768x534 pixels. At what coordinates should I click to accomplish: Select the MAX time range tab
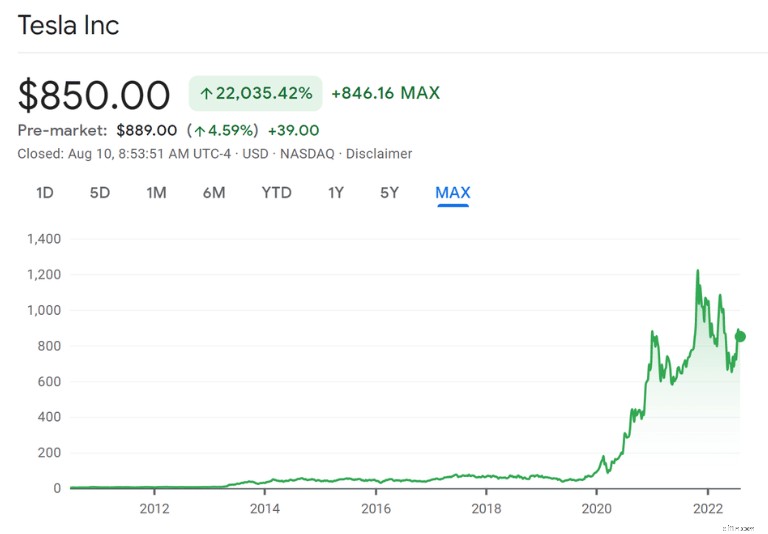coord(453,193)
